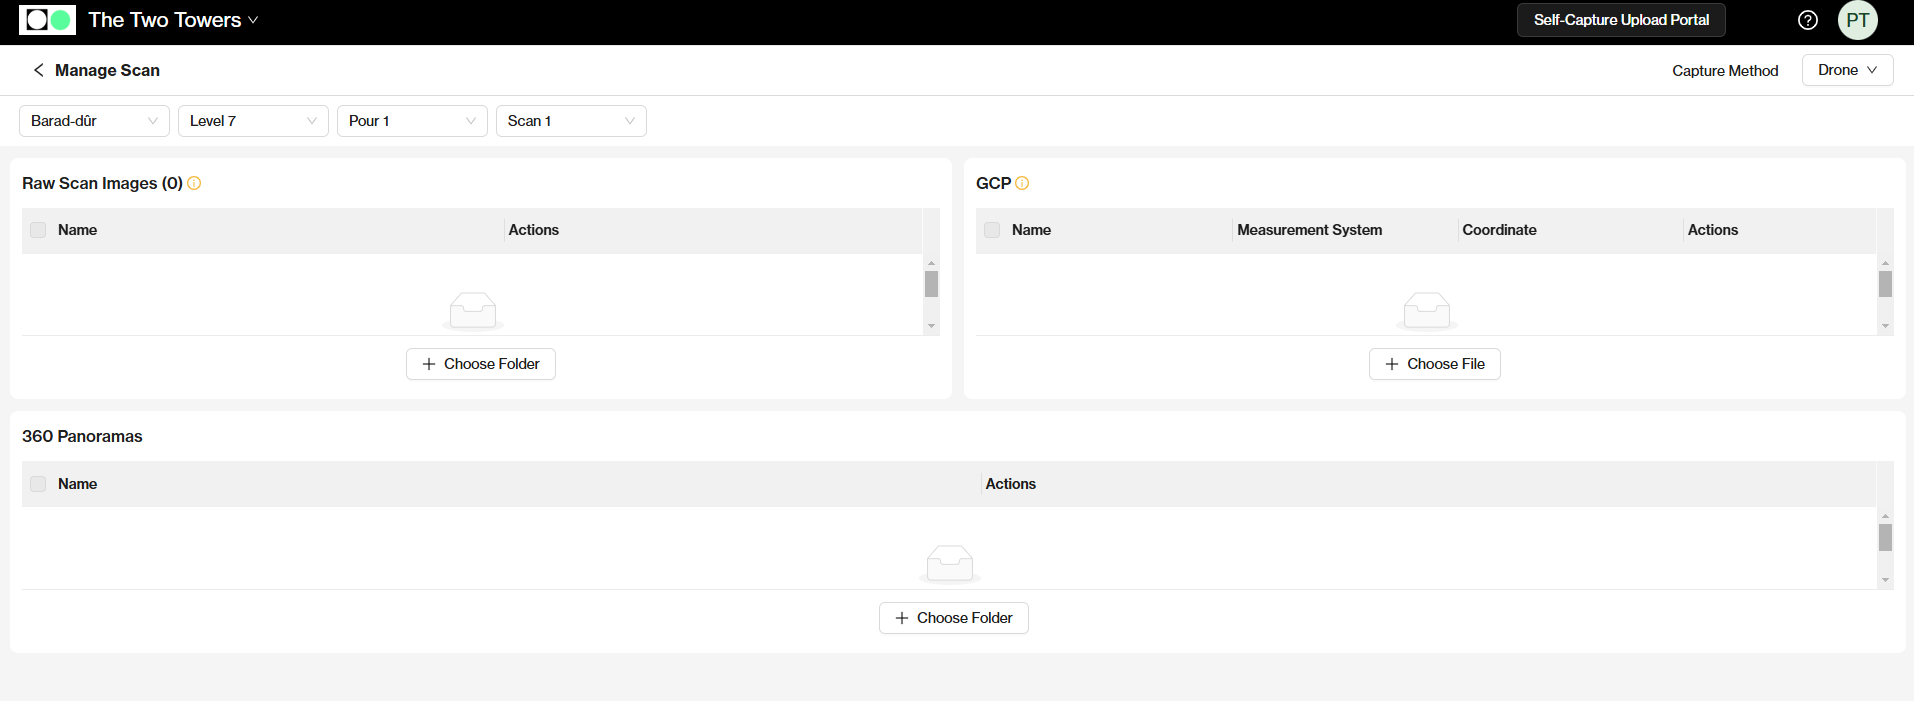Open the help question mark icon
This screenshot has height=701, width=1914.
pyautogui.click(x=1807, y=20)
